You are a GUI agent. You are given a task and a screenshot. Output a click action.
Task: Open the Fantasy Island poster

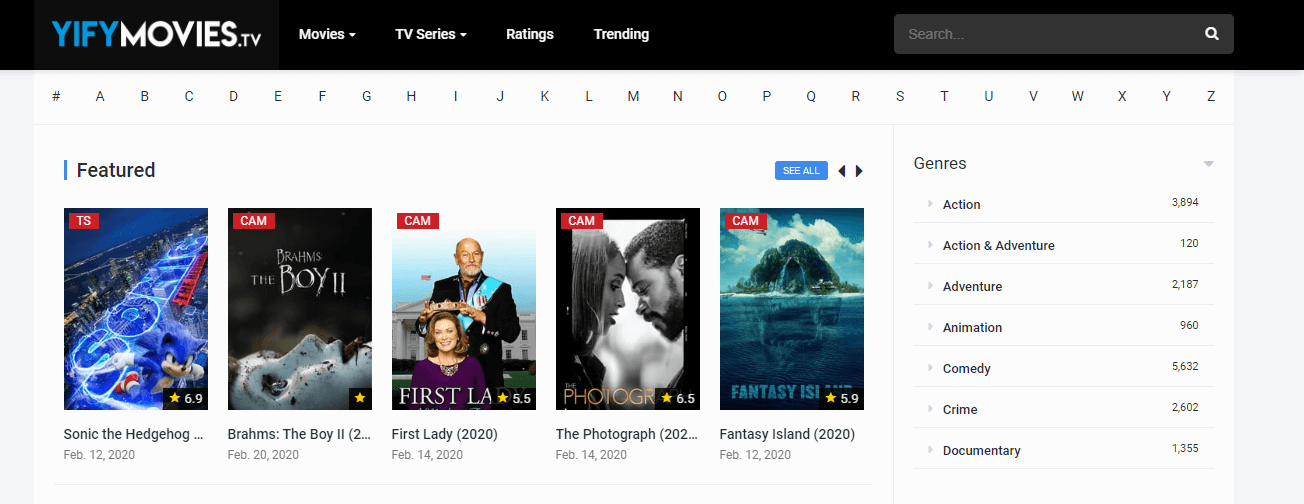[x=792, y=309]
